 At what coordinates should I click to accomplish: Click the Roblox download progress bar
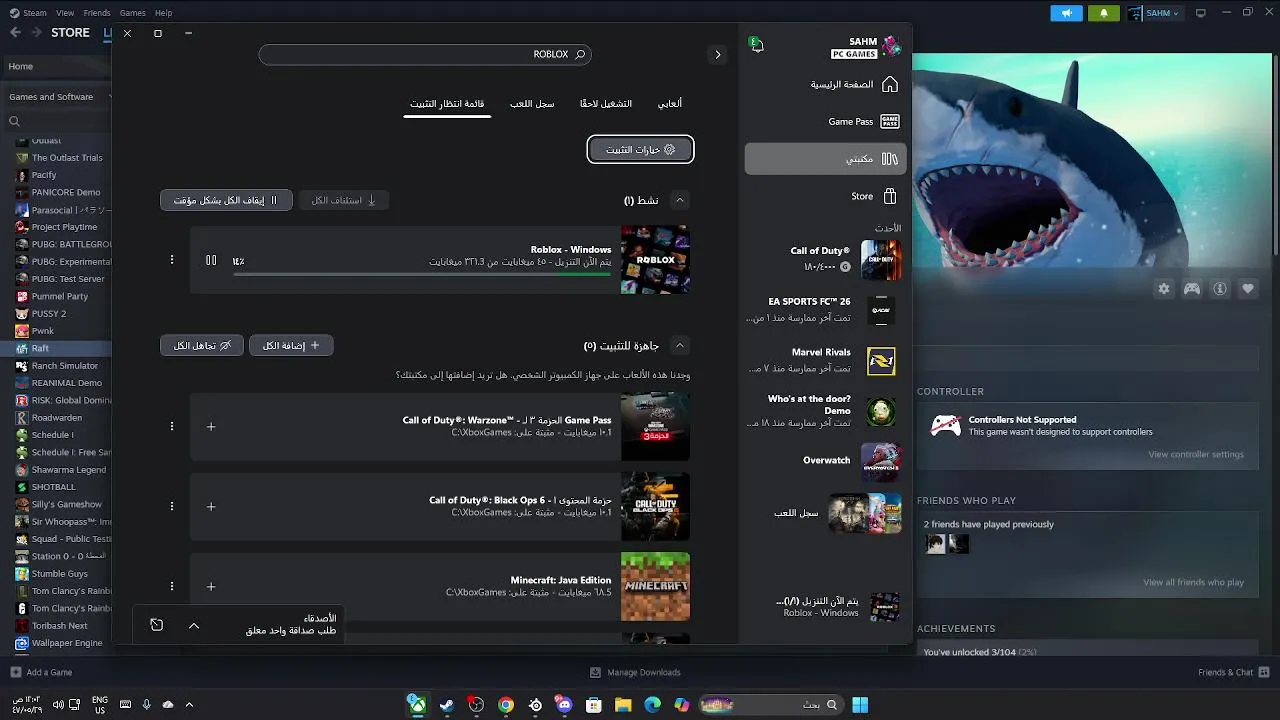[422, 273]
